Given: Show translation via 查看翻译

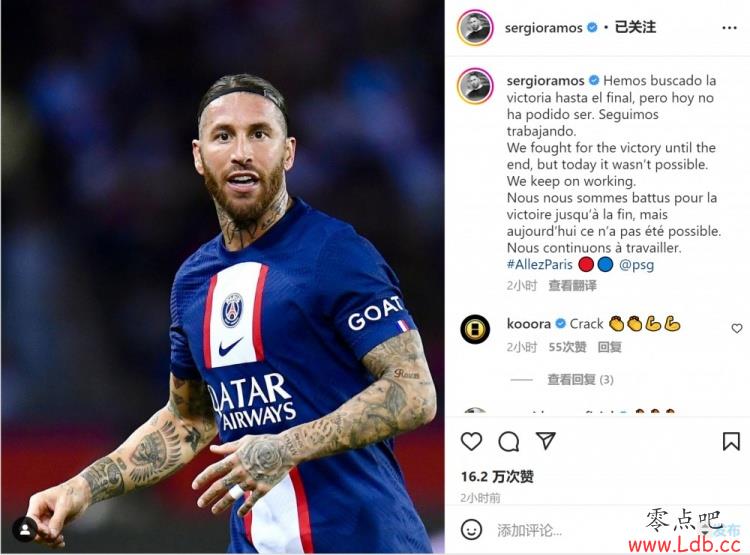Looking at the screenshot, I should click(572, 286).
